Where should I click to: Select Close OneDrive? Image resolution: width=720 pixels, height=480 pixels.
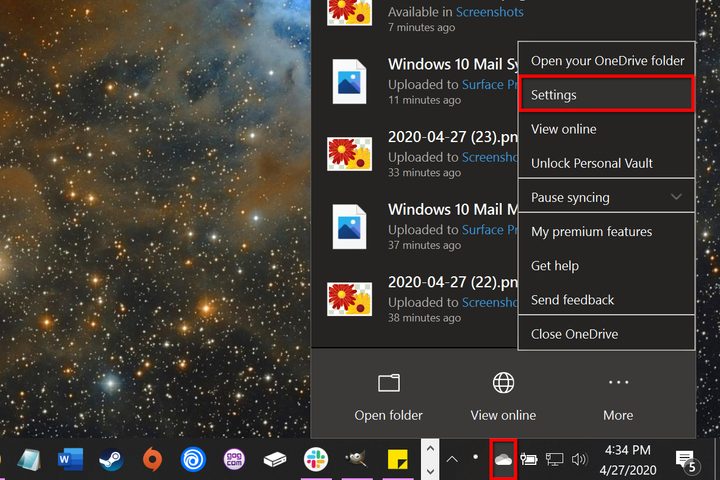pos(606,334)
